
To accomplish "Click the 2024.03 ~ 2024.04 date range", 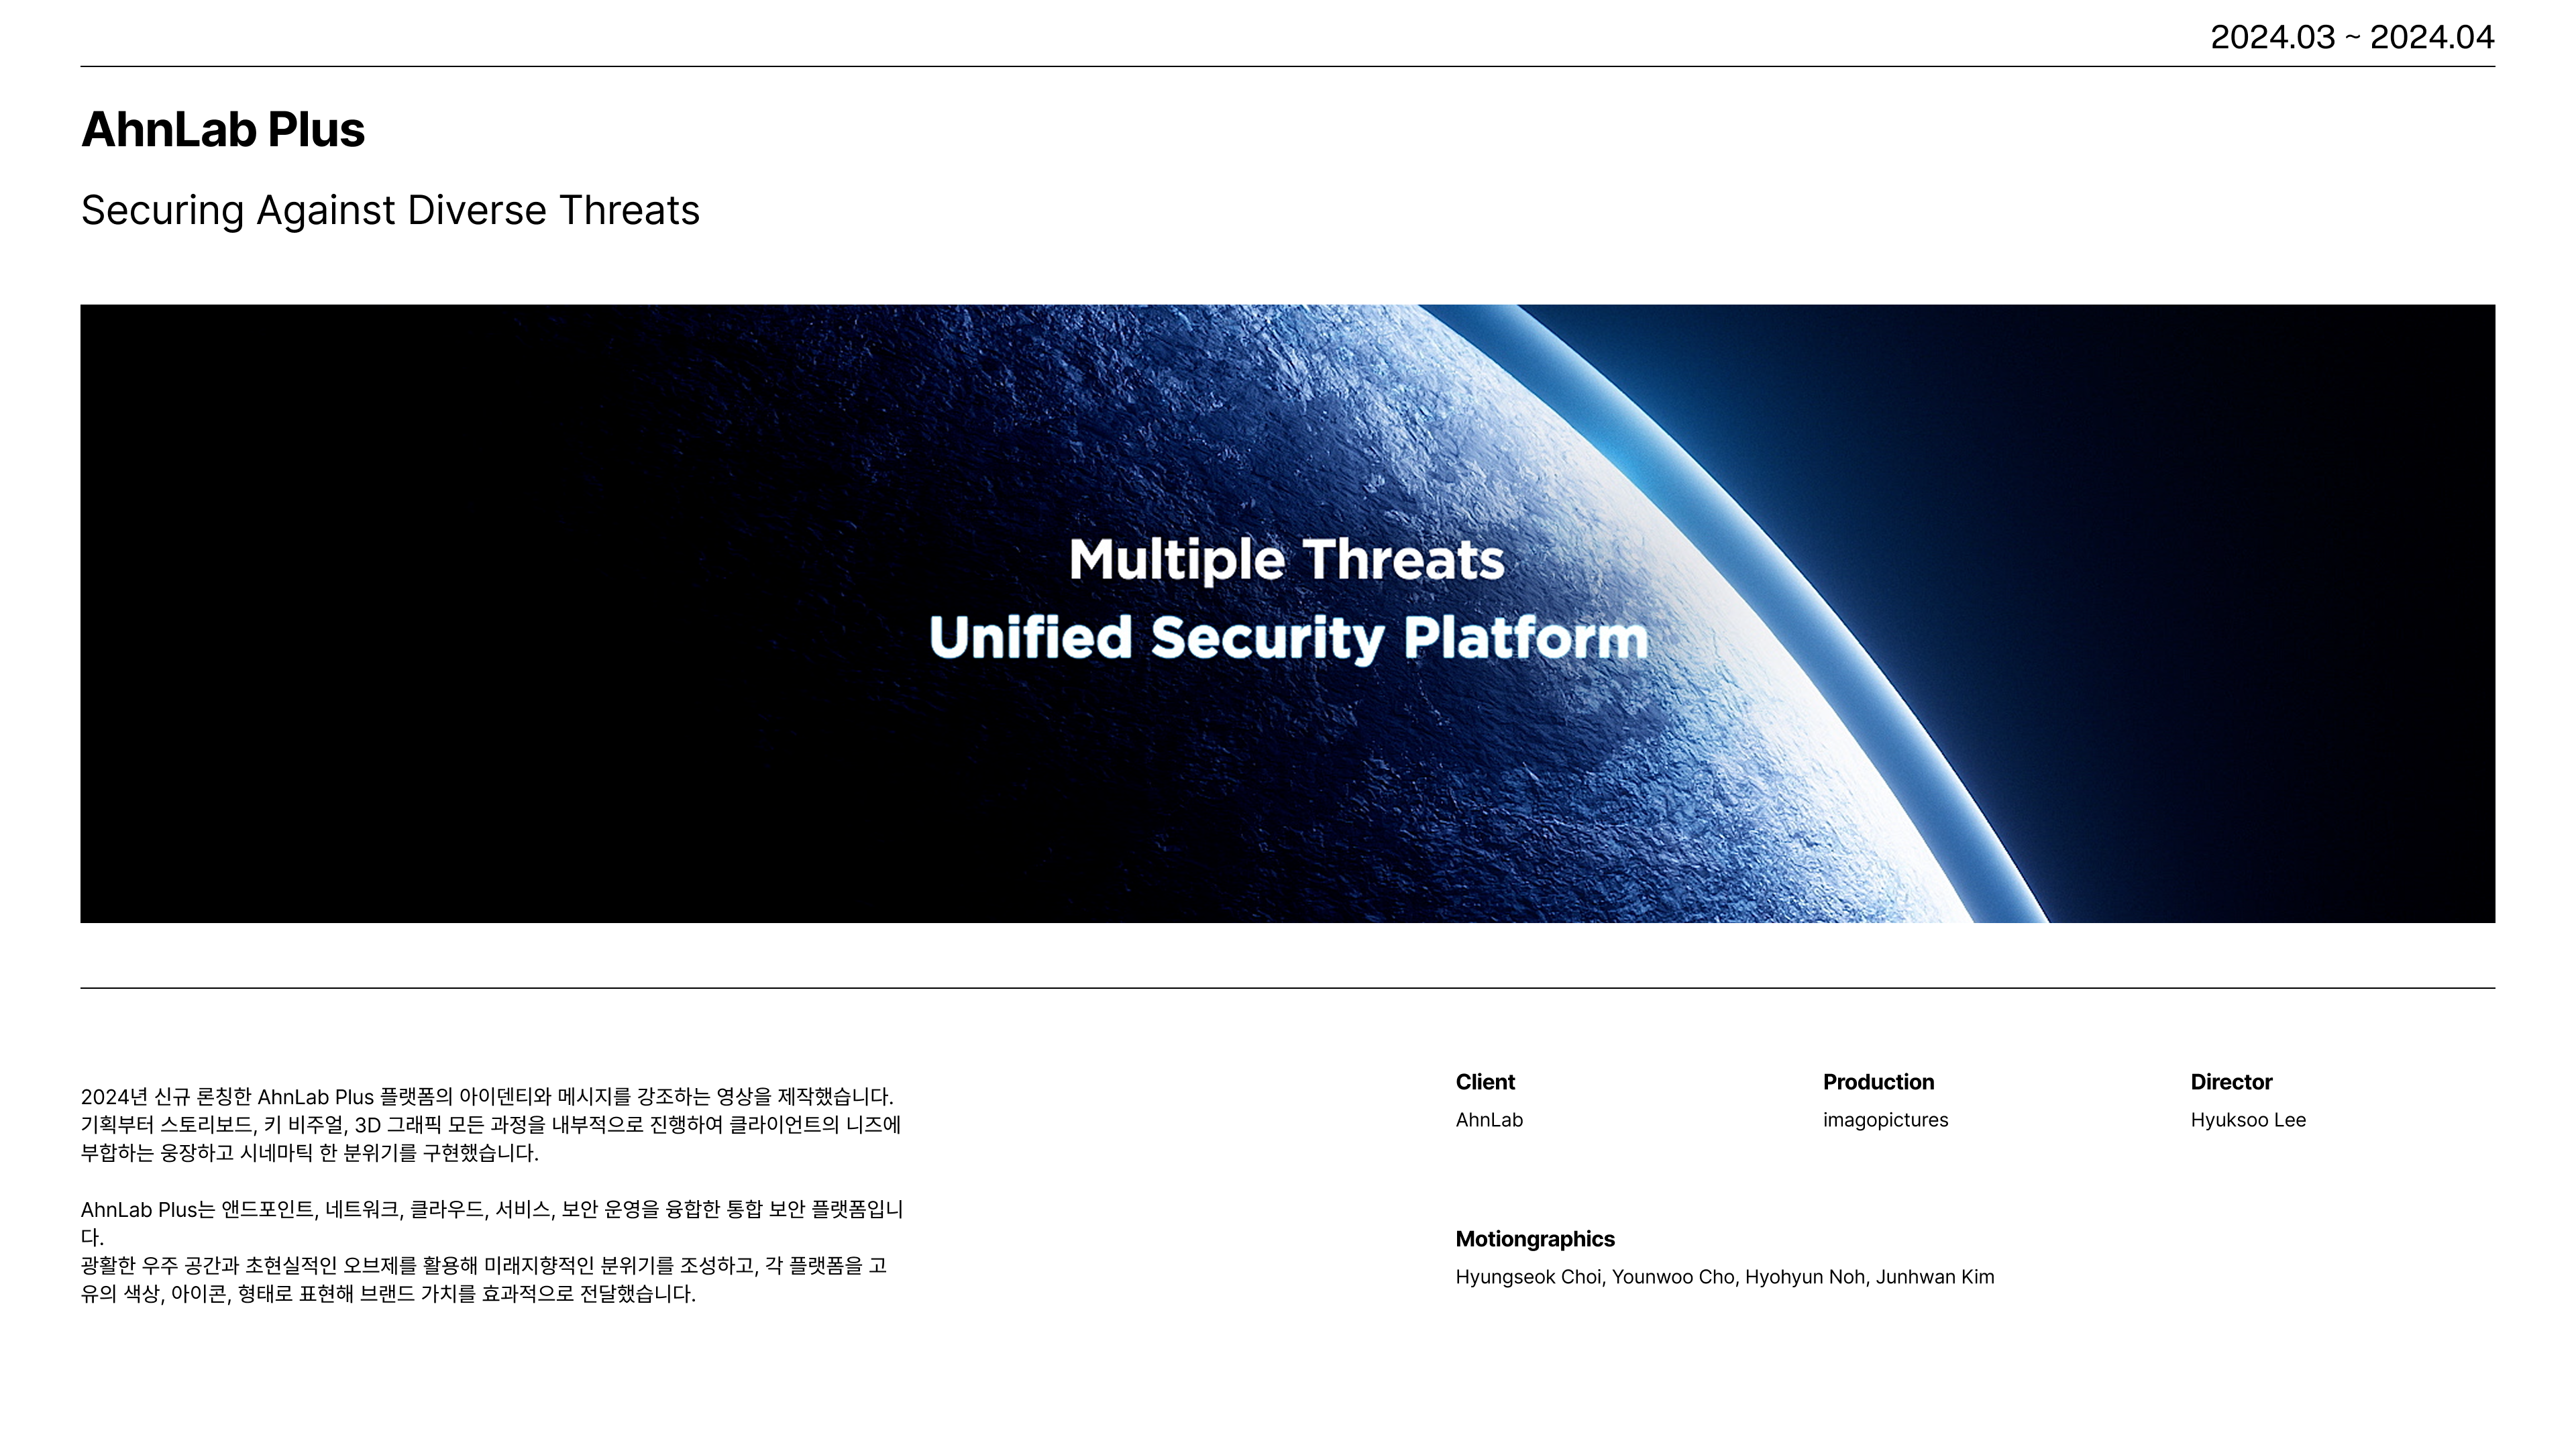I will point(2351,37).
